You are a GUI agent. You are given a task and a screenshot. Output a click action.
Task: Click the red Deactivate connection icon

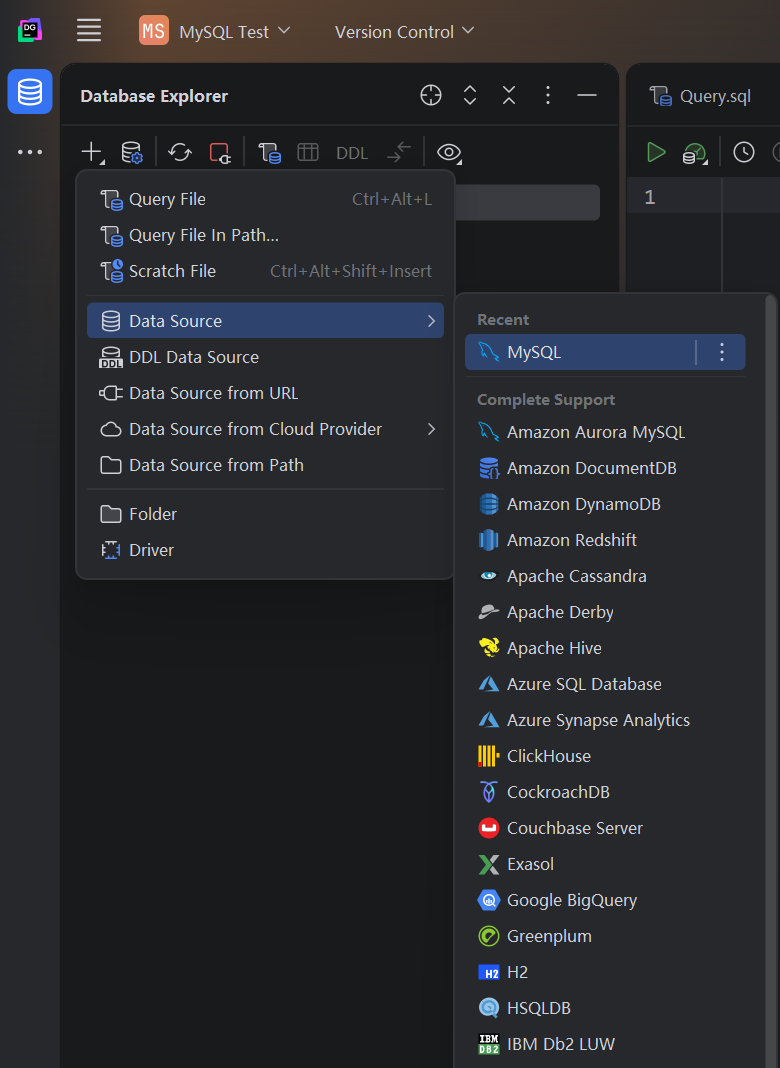[219, 152]
